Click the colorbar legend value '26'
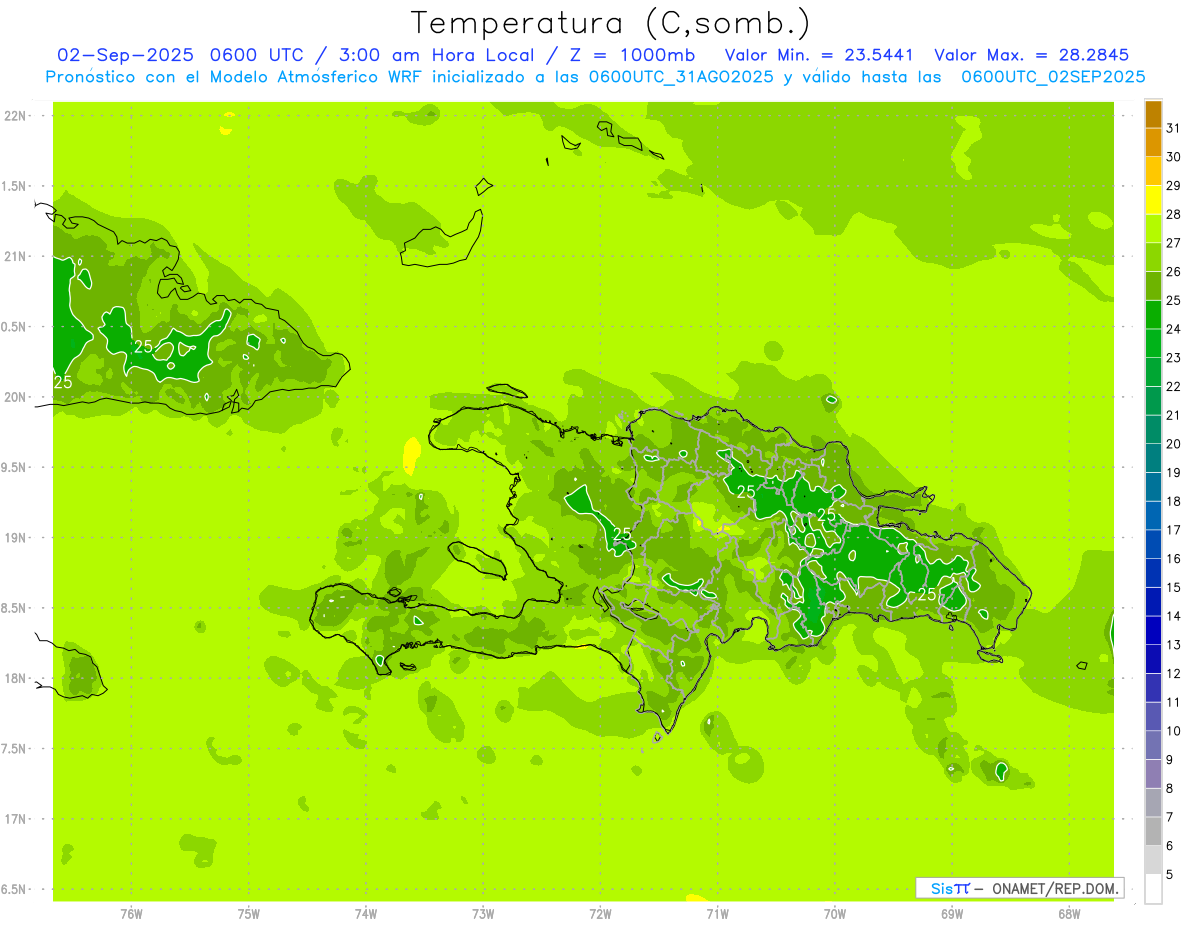 [1174, 272]
